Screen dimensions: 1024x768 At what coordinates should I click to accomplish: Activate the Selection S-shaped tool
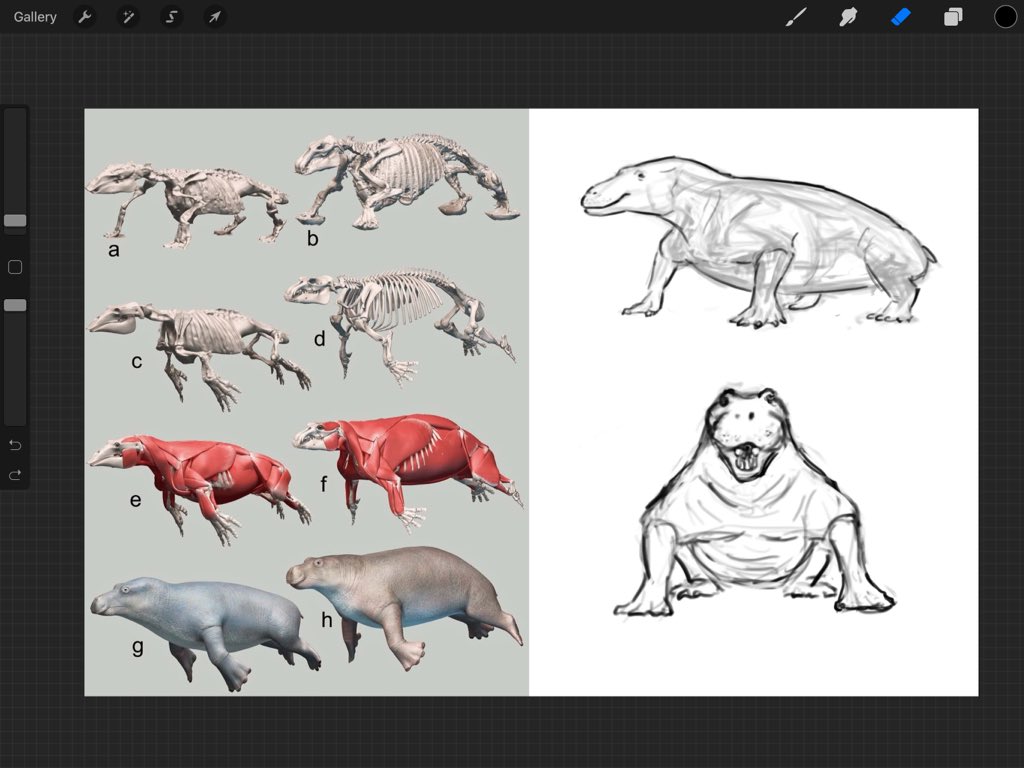(171, 17)
